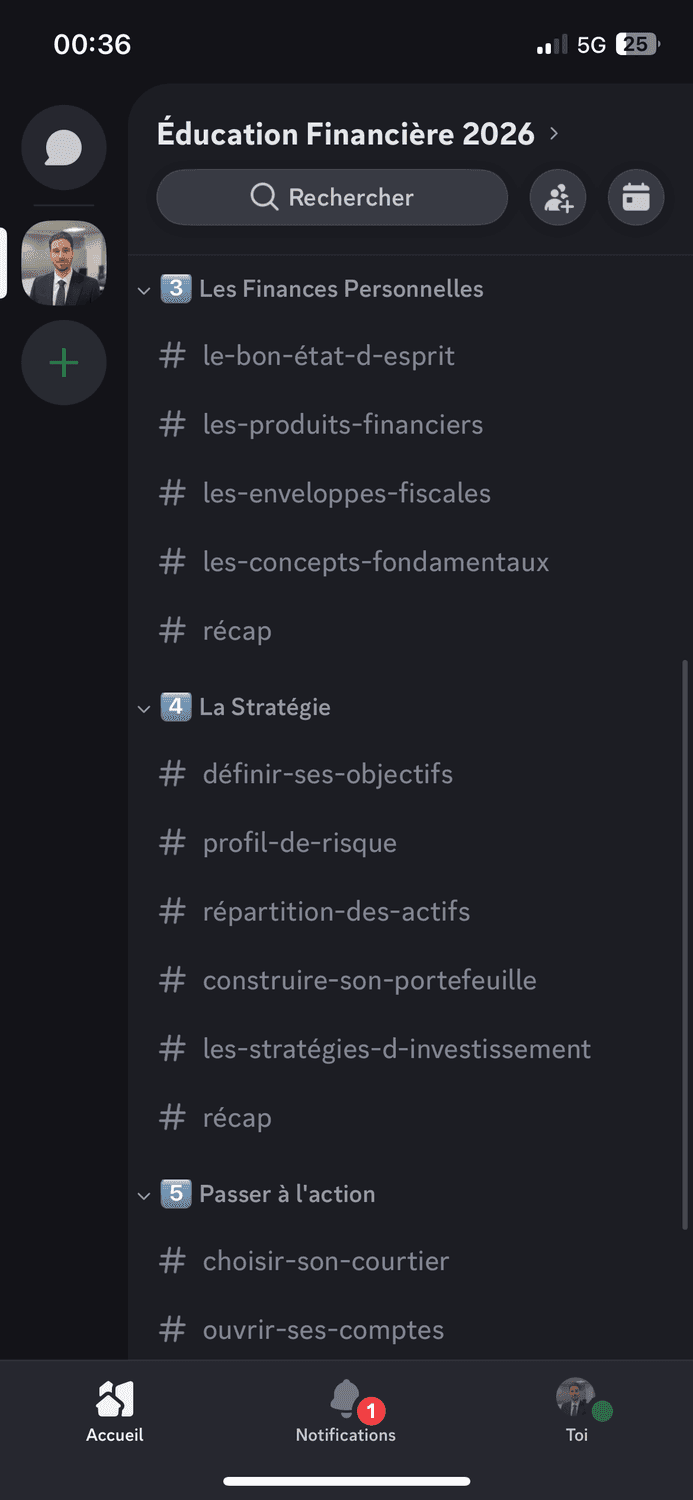
Task: Open the construire-son-portefeuille channel
Action: pos(369,981)
